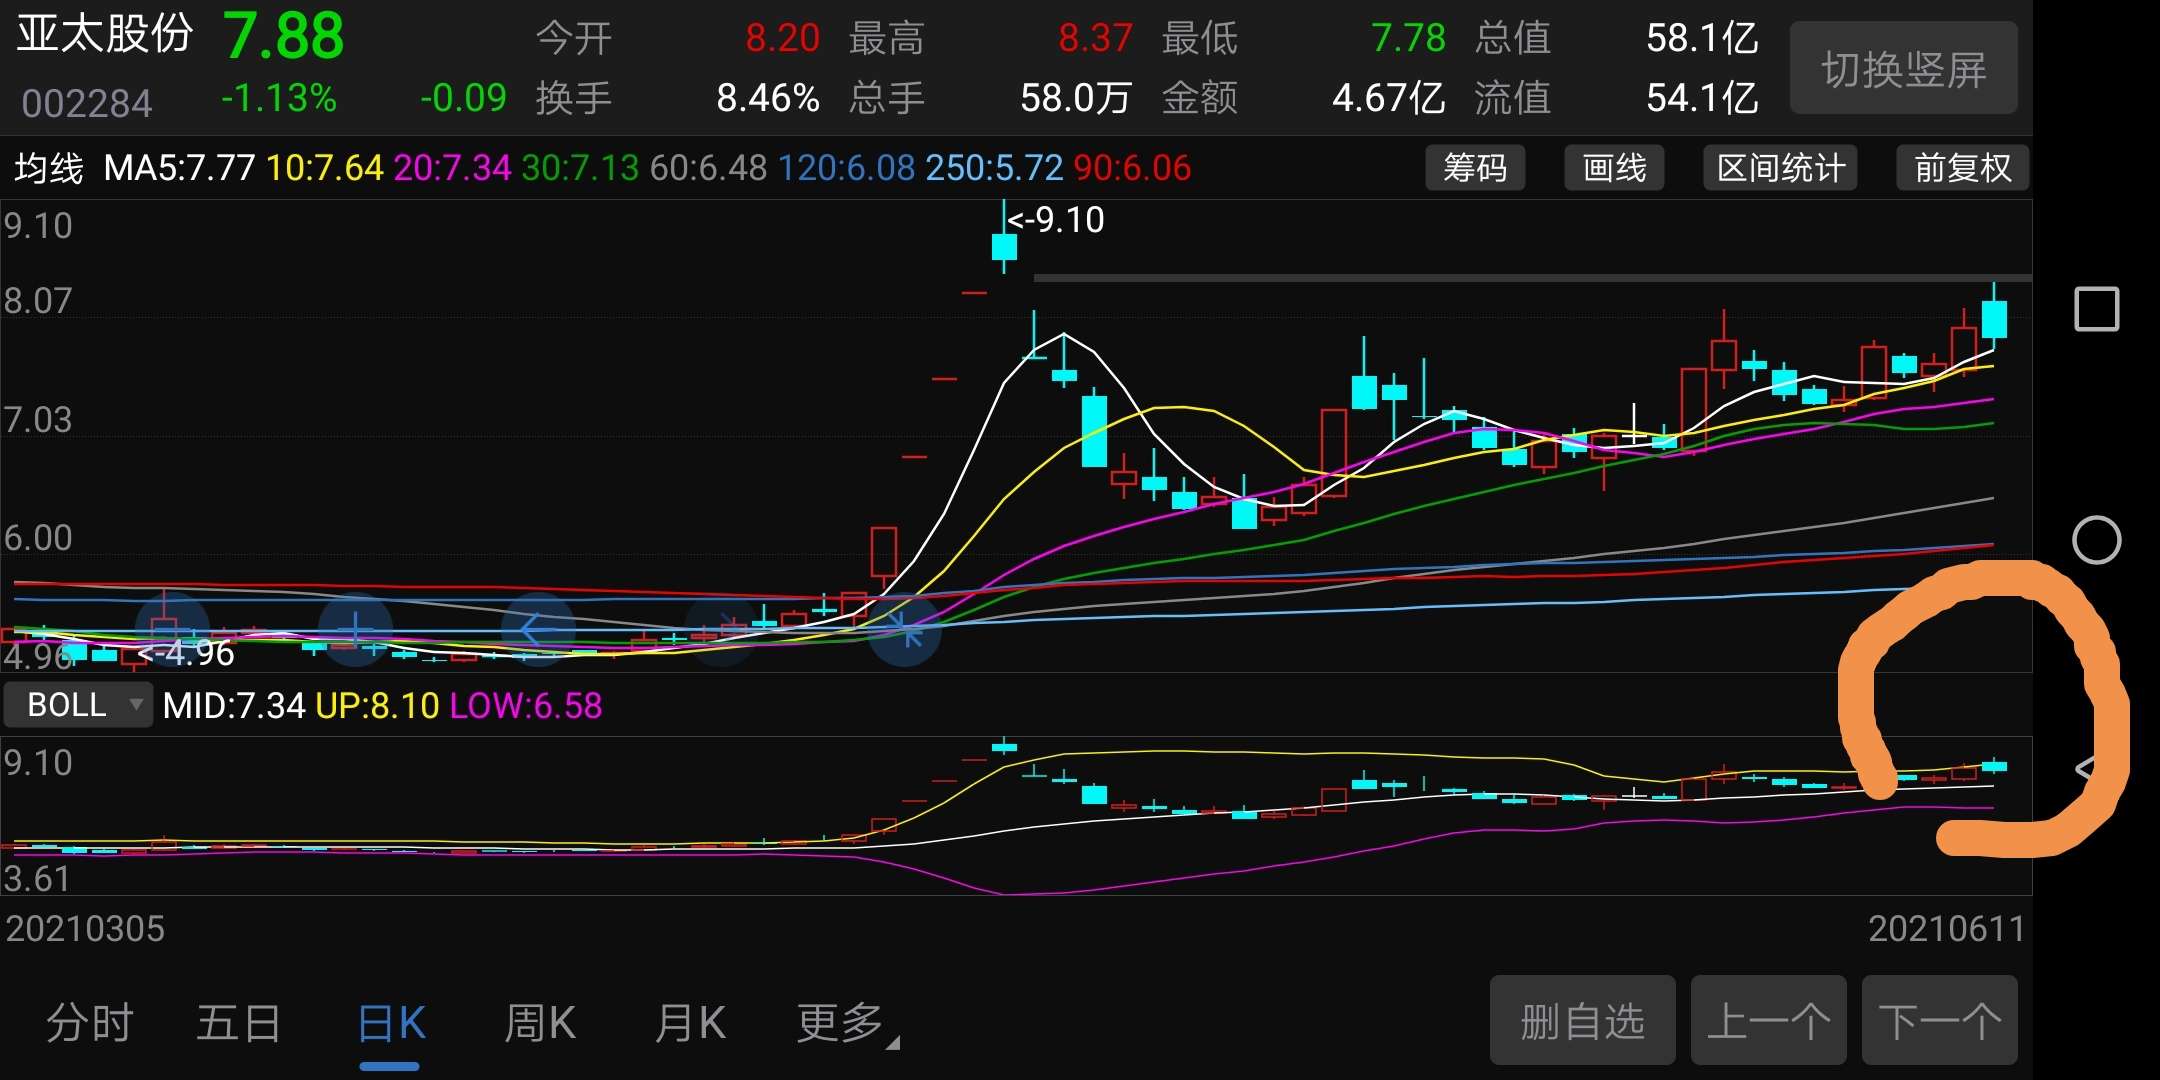The height and width of the screenshot is (1080, 2160).
Task: Tap the Android recent apps square icon
Action: (2096, 309)
